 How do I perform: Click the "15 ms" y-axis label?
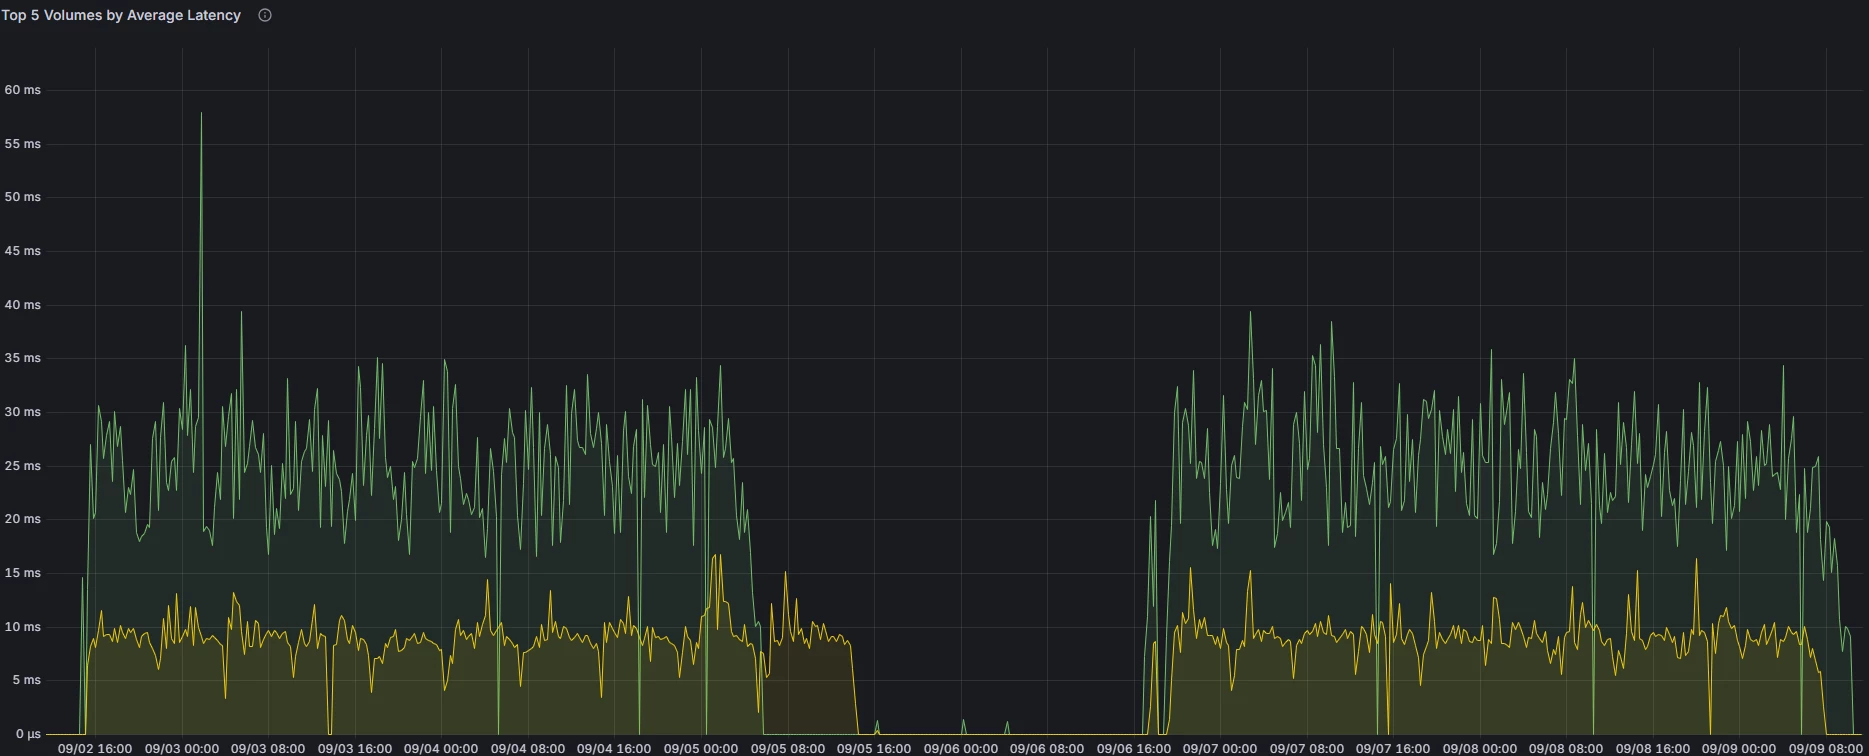click(23, 573)
